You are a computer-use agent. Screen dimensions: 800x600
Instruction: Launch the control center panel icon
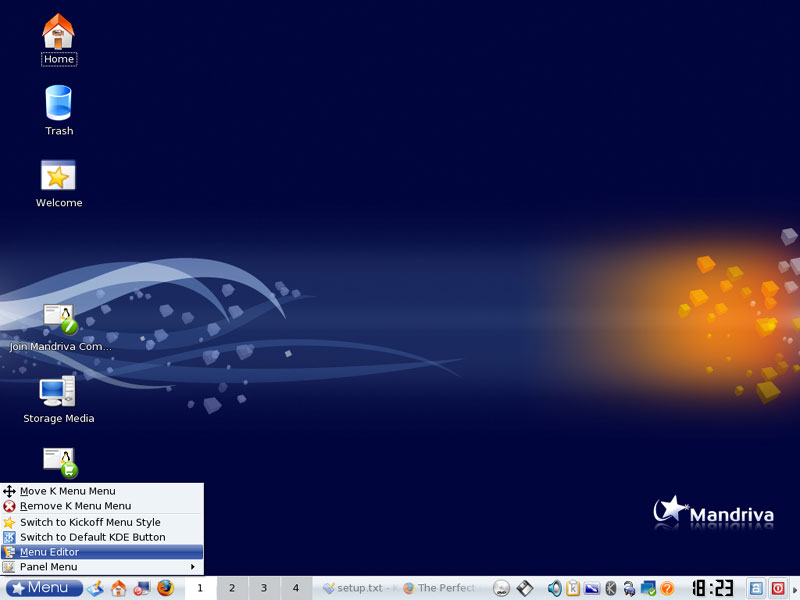pyautogui.click(x=142, y=588)
